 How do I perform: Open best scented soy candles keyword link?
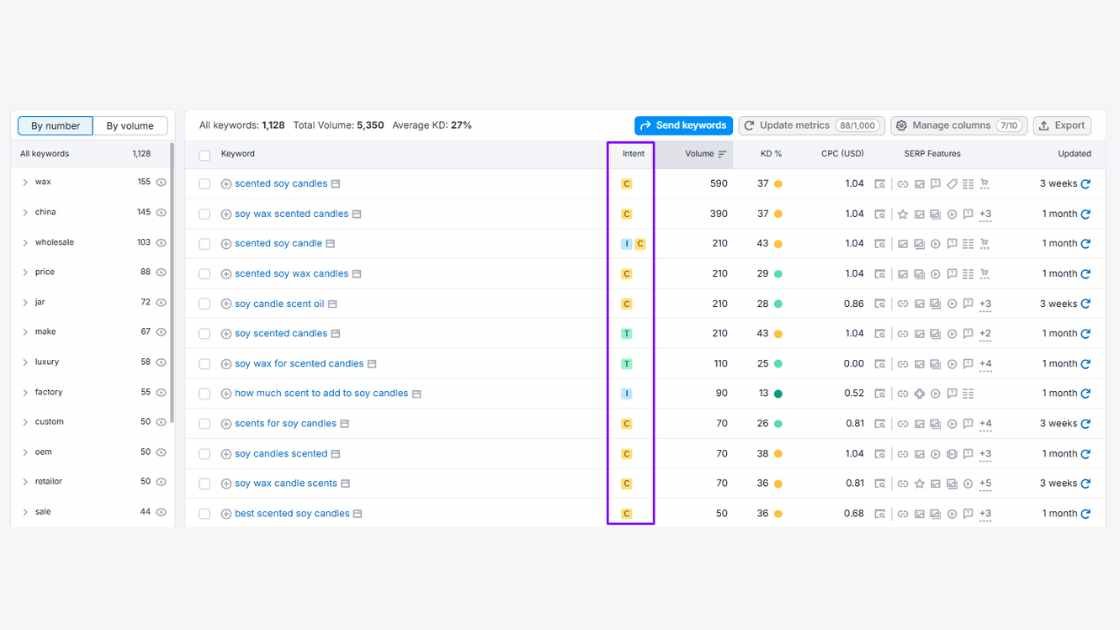pos(292,514)
